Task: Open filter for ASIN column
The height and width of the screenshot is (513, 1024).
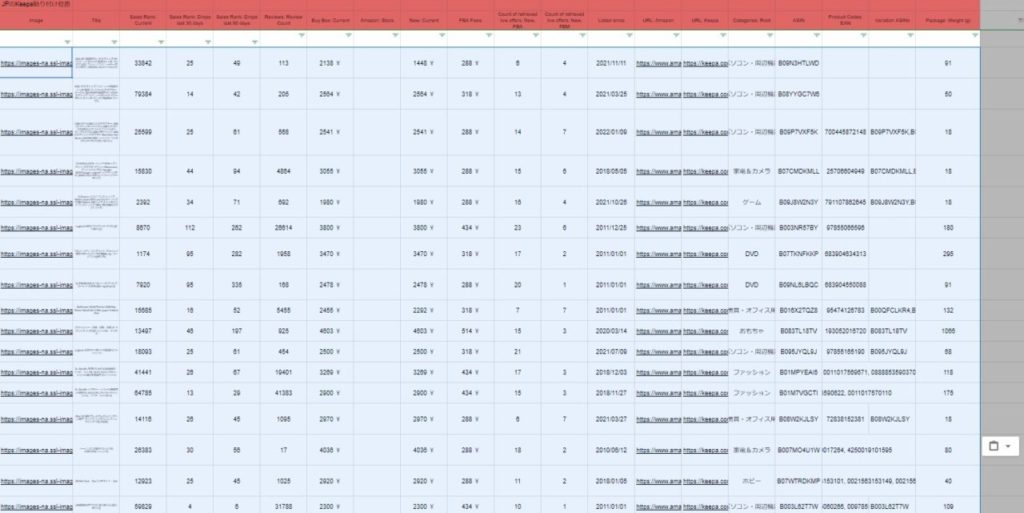Action: tap(817, 35)
